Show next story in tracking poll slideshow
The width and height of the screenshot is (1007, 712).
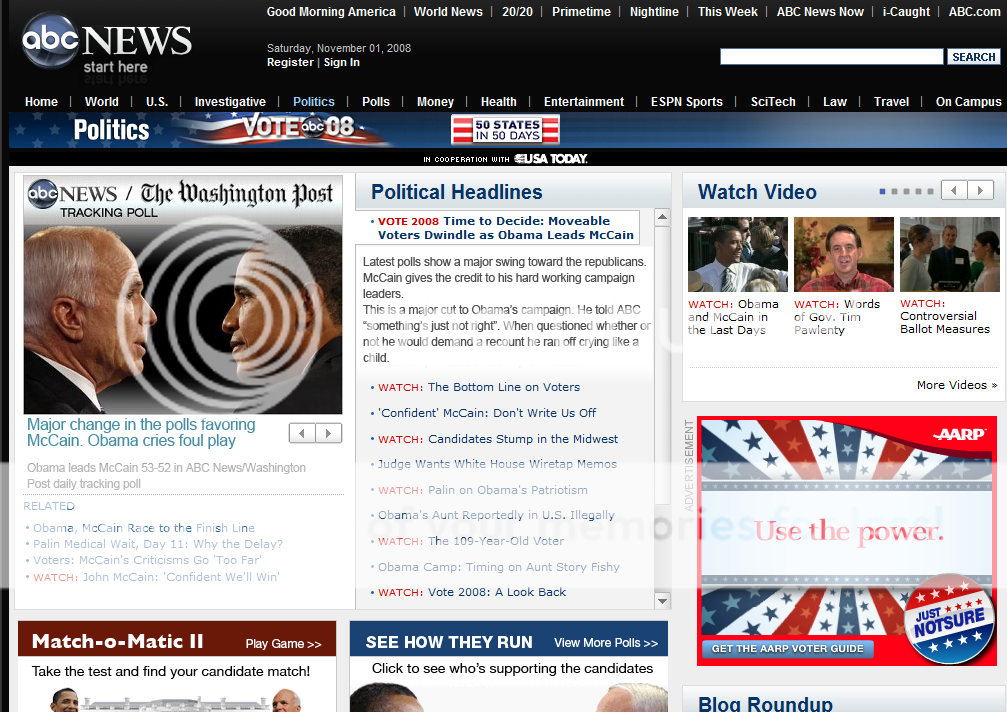328,433
